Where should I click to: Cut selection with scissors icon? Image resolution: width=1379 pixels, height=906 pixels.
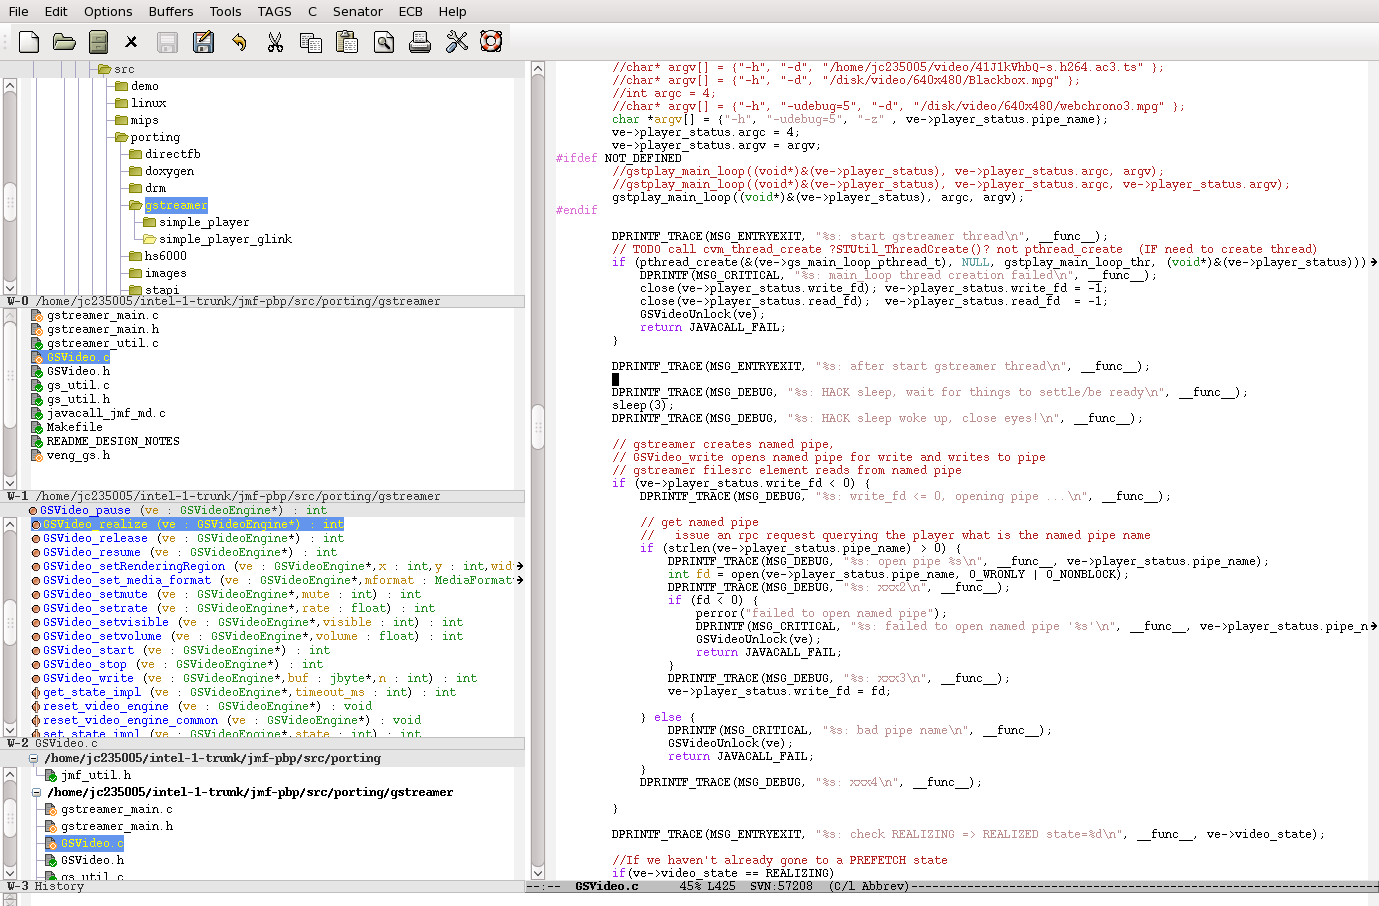click(x=275, y=42)
